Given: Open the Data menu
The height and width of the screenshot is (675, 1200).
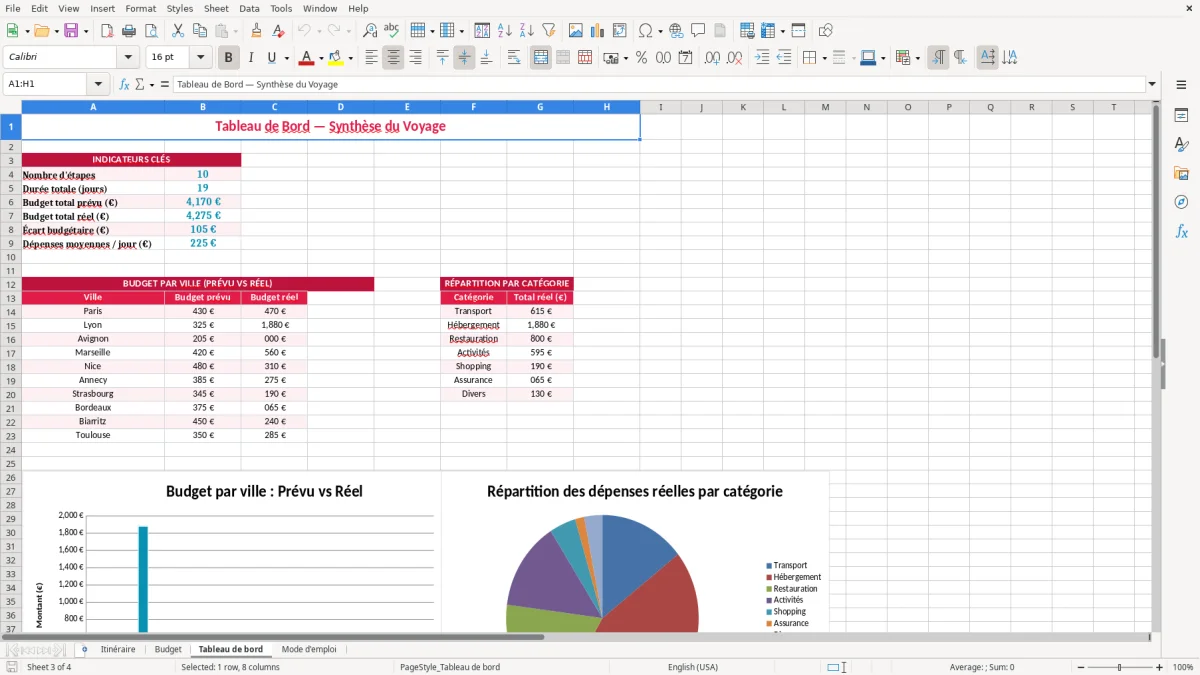Looking at the screenshot, I should [x=249, y=8].
